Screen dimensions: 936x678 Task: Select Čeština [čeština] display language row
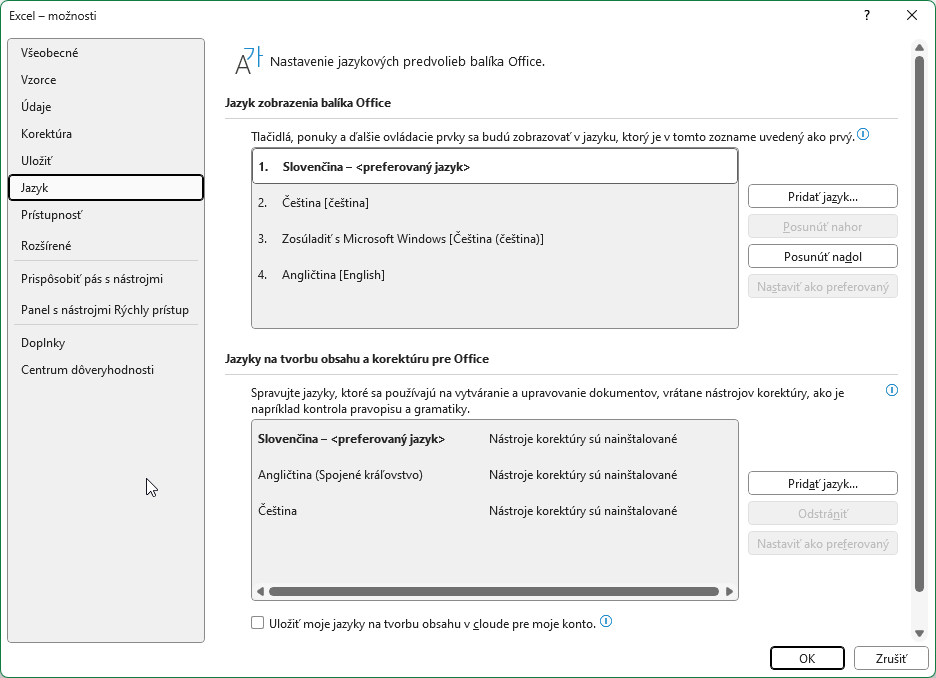click(x=495, y=202)
